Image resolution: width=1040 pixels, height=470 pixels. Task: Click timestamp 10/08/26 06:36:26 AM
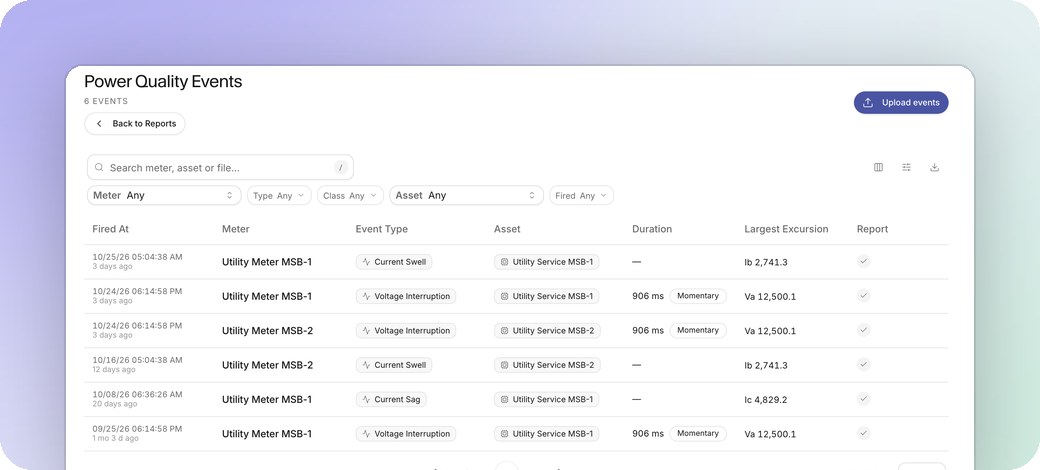click(x=137, y=395)
